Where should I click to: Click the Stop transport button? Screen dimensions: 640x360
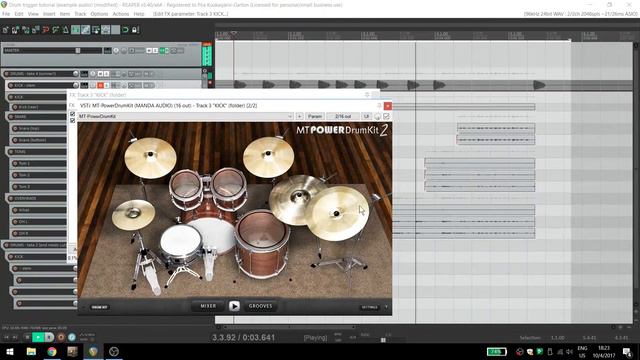coord(27,337)
